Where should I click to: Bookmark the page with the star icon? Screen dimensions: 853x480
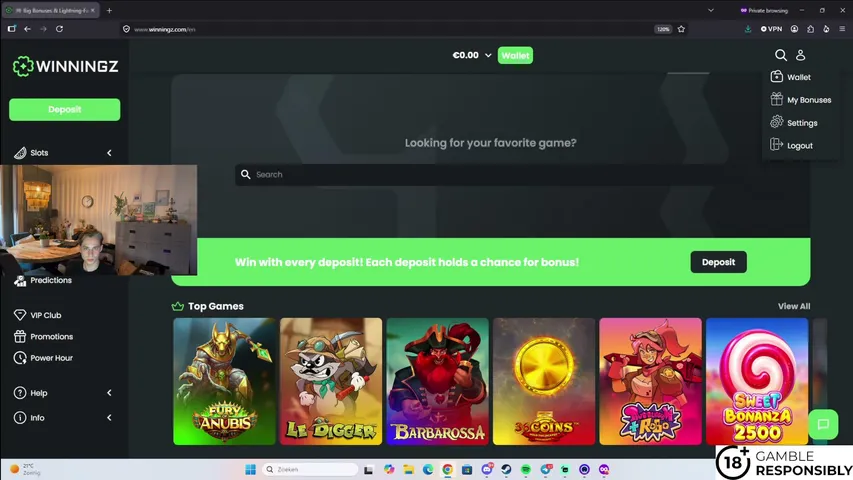pyautogui.click(x=681, y=29)
